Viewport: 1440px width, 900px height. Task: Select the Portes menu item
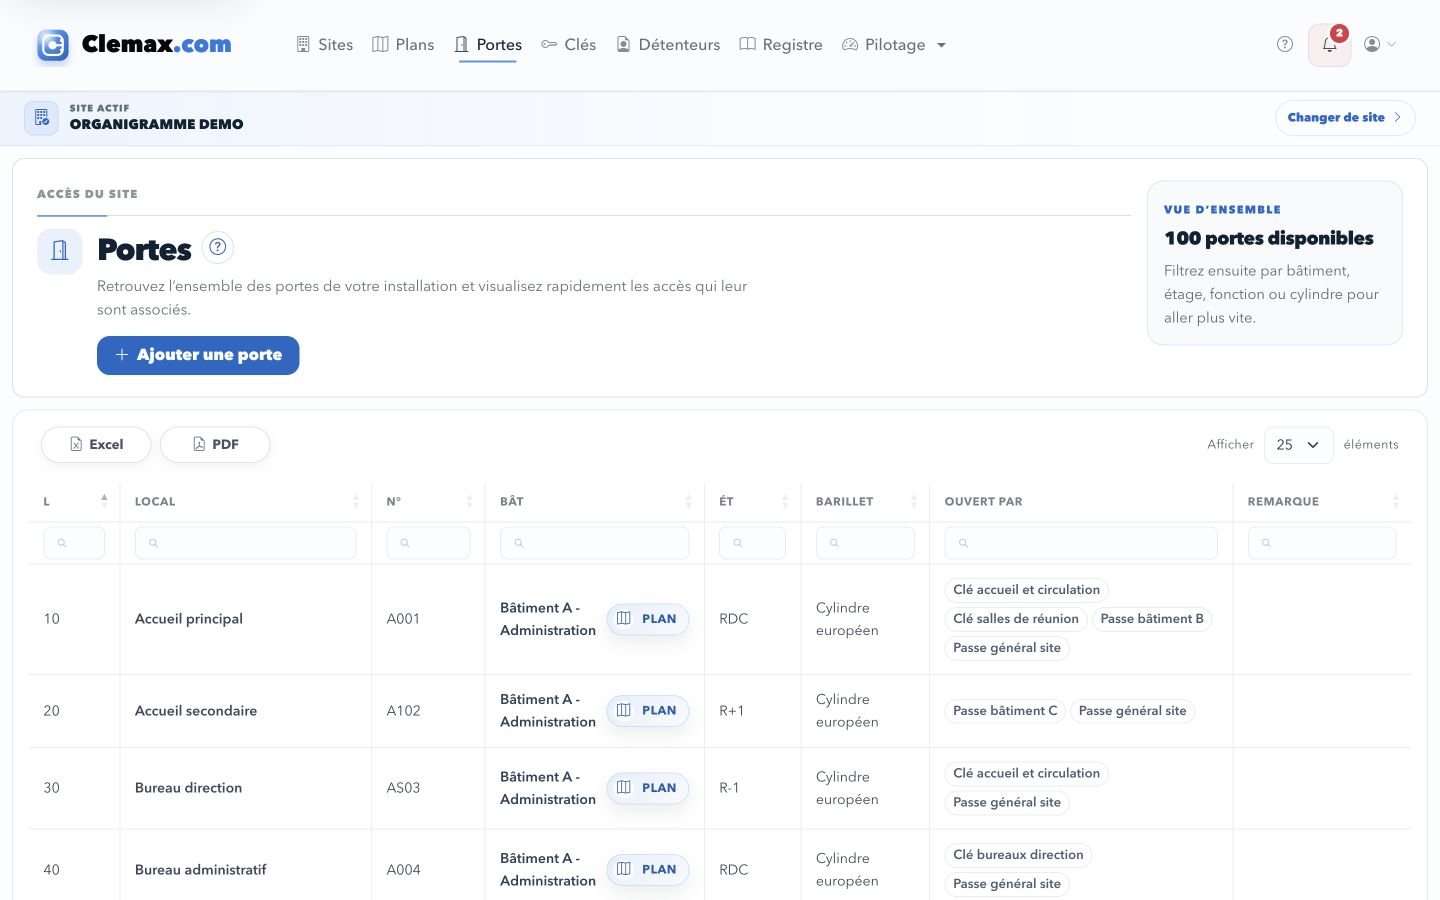pos(488,45)
